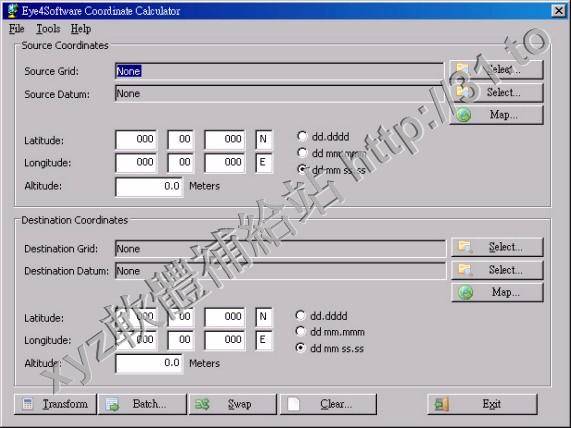Click the Clear button
Viewport: 571px width, 428px height.
tap(328, 404)
